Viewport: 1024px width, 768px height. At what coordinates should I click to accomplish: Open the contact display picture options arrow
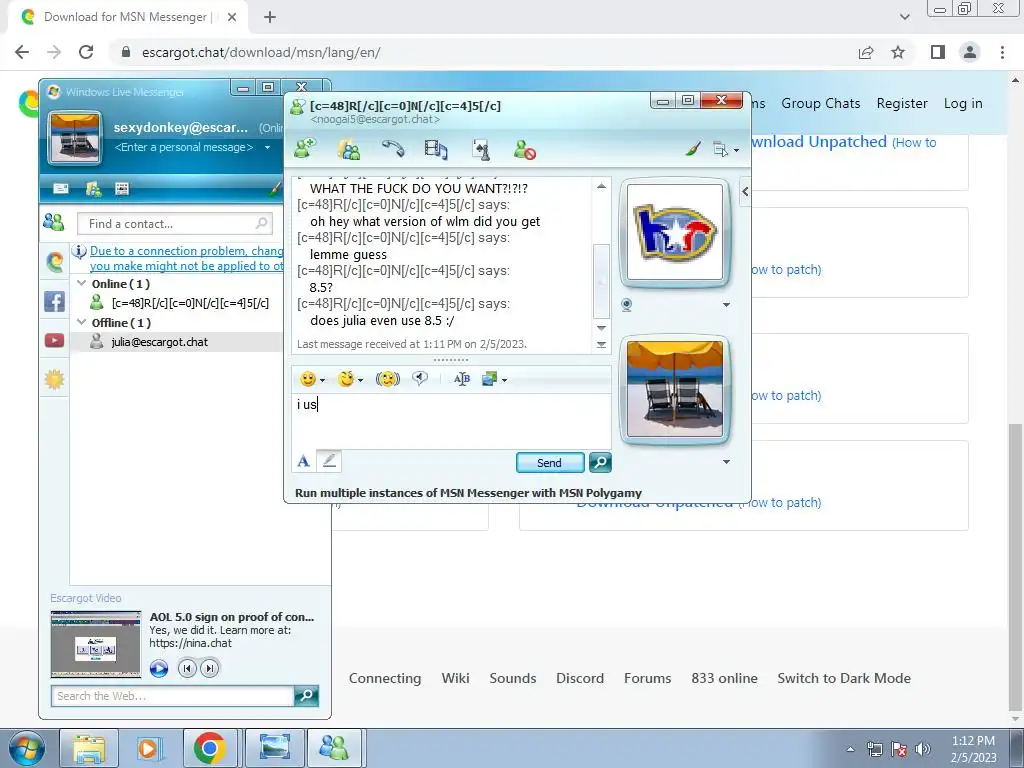click(726, 305)
